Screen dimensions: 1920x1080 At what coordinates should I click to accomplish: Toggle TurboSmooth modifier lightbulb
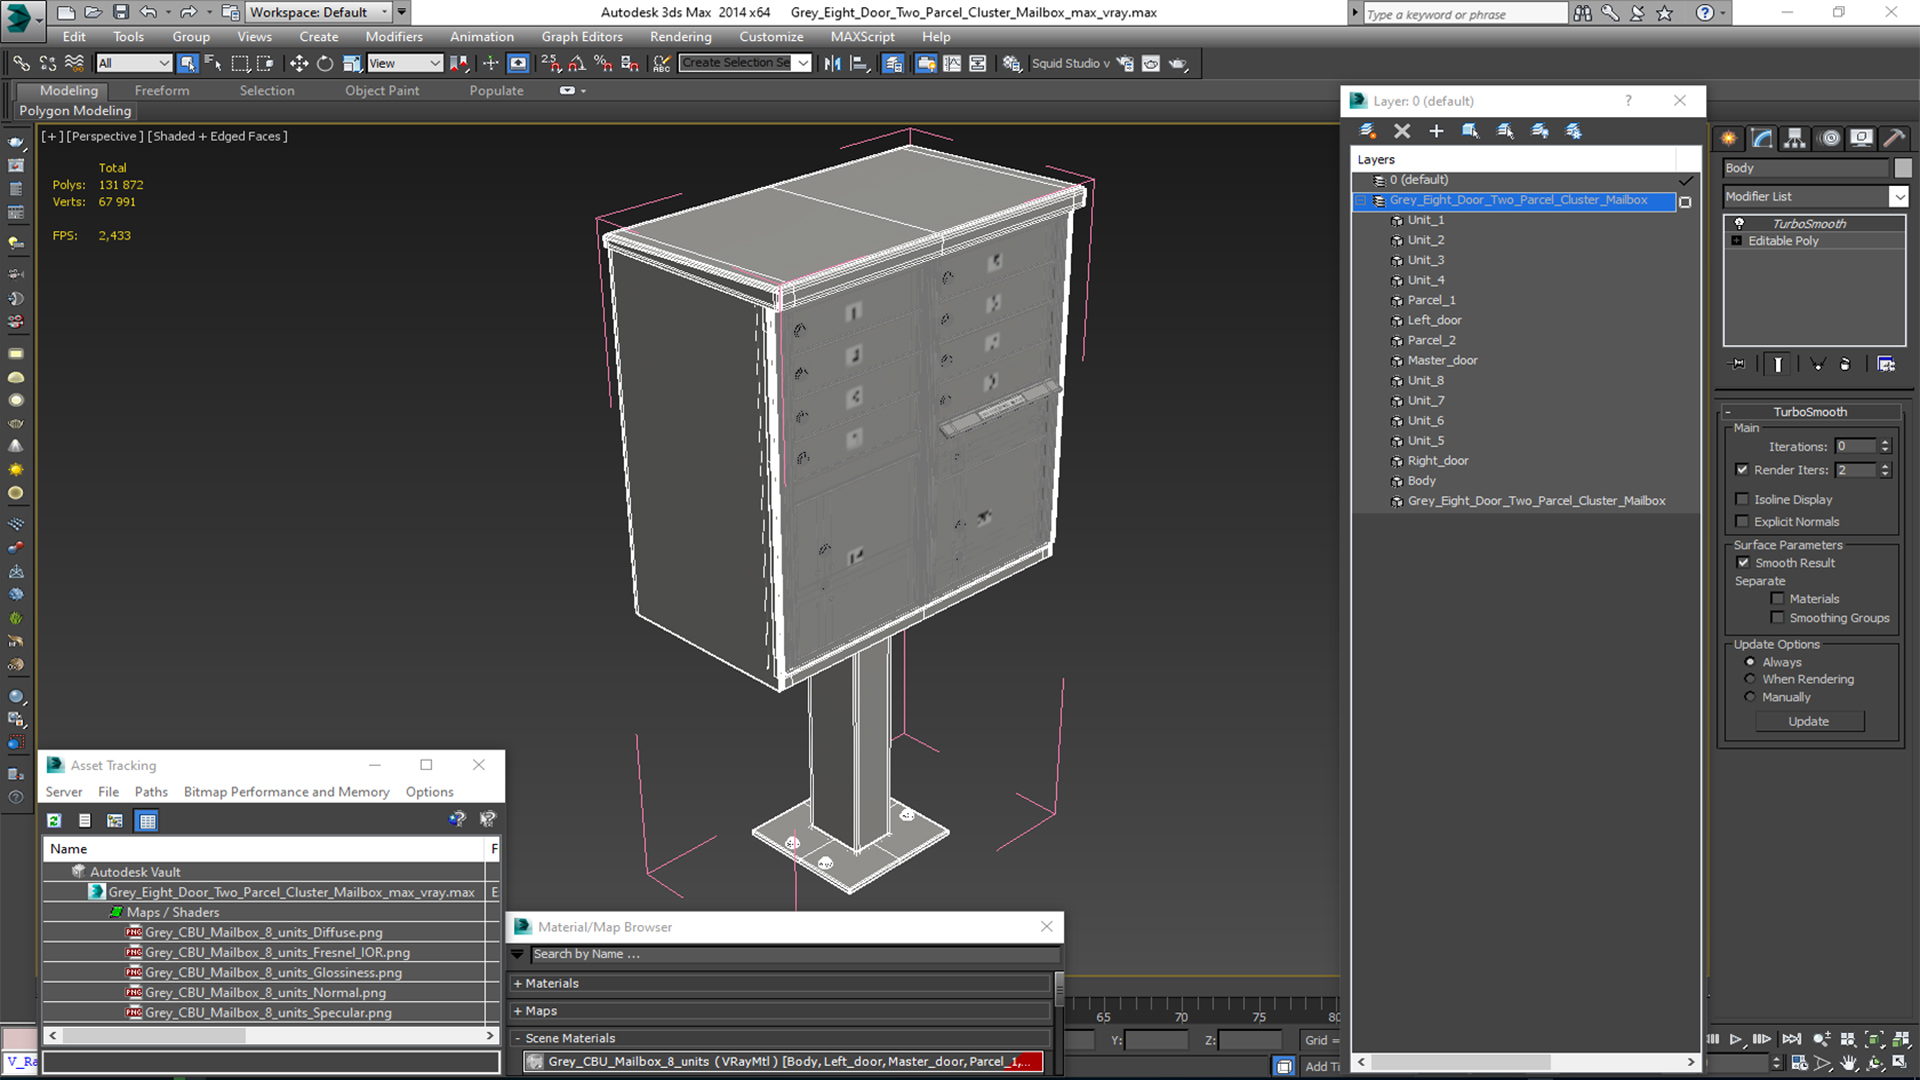click(x=1739, y=223)
